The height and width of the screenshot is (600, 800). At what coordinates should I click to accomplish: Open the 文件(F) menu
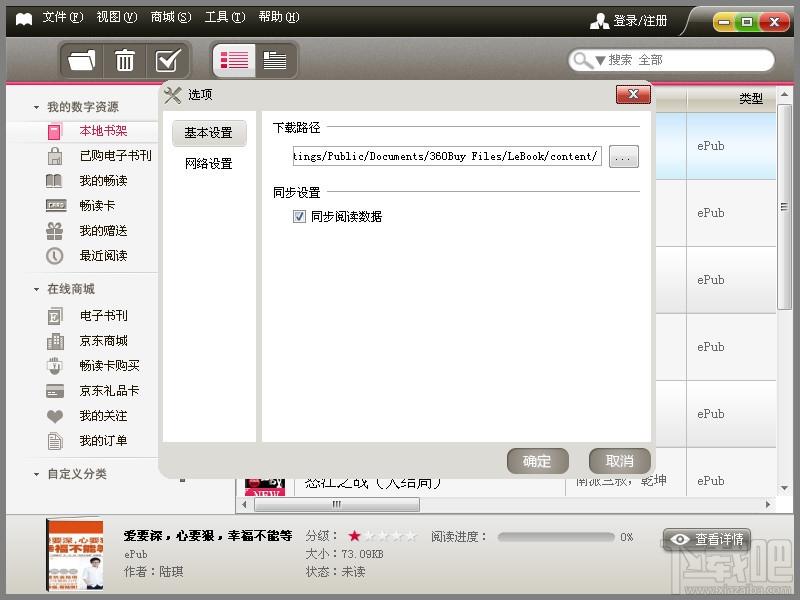(x=63, y=17)
